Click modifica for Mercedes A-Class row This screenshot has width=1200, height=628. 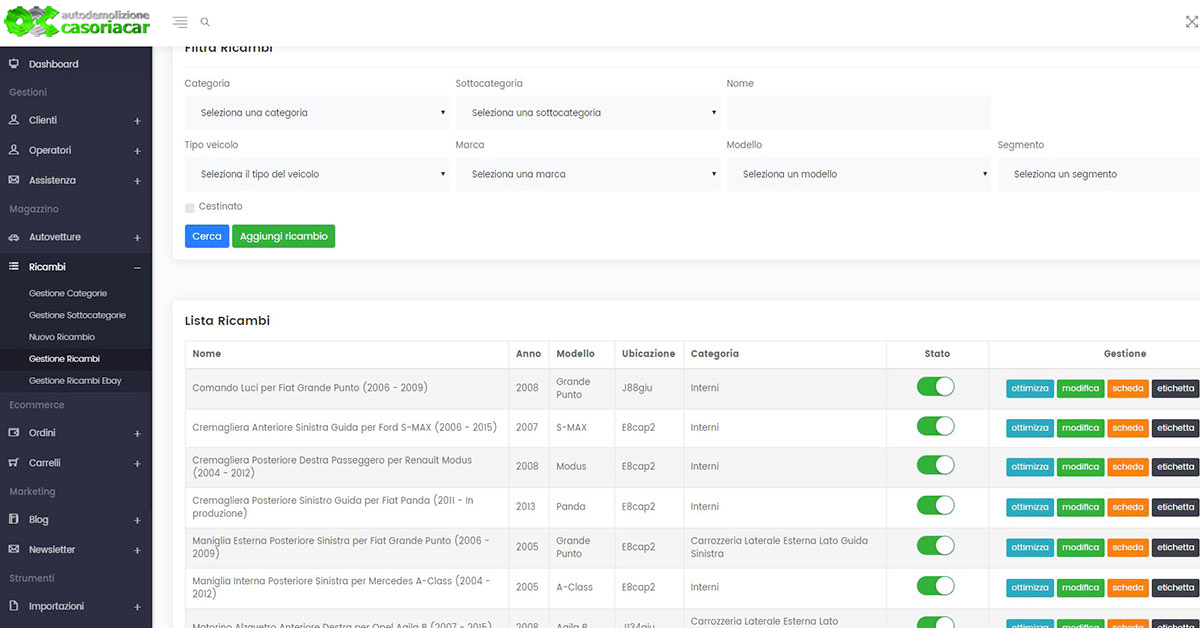[x=1080, y=587]
